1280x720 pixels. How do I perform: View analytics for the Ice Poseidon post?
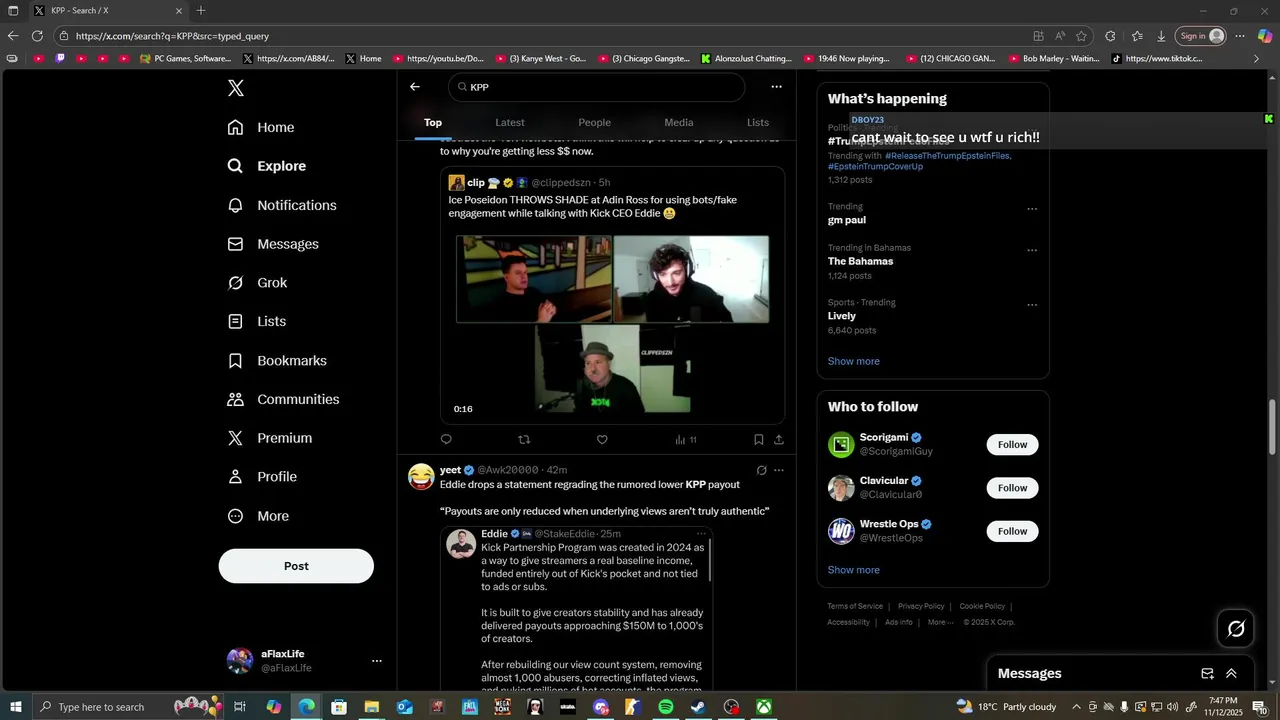(685, 439)
